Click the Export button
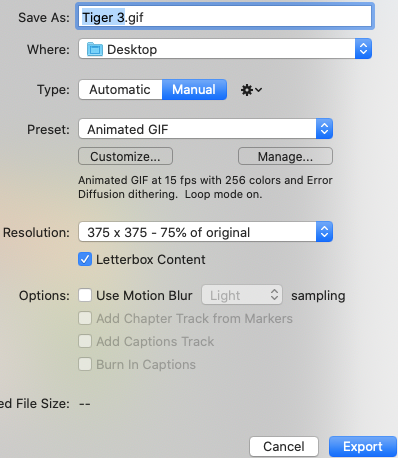 (363, 447)
